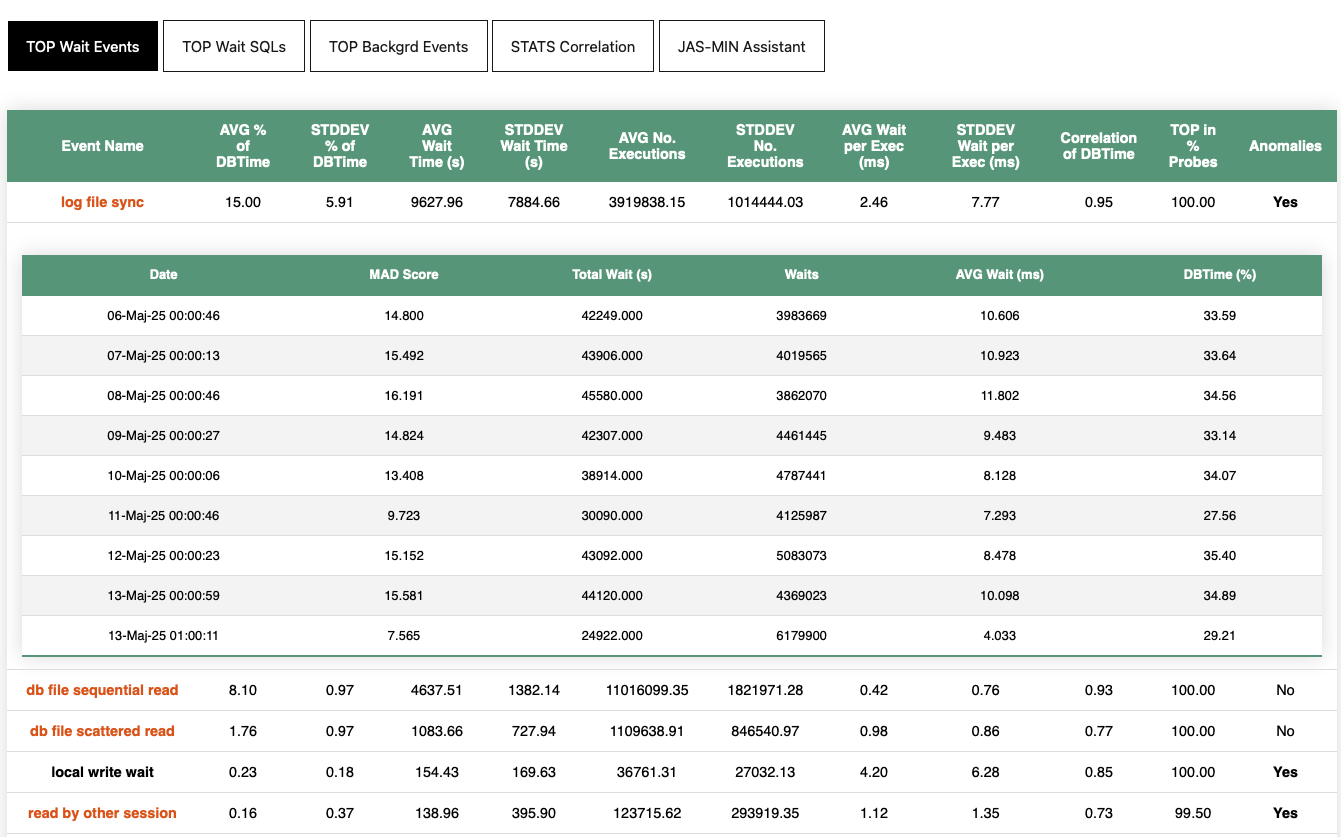Click the Date header in anomaly table

(164, 274)
